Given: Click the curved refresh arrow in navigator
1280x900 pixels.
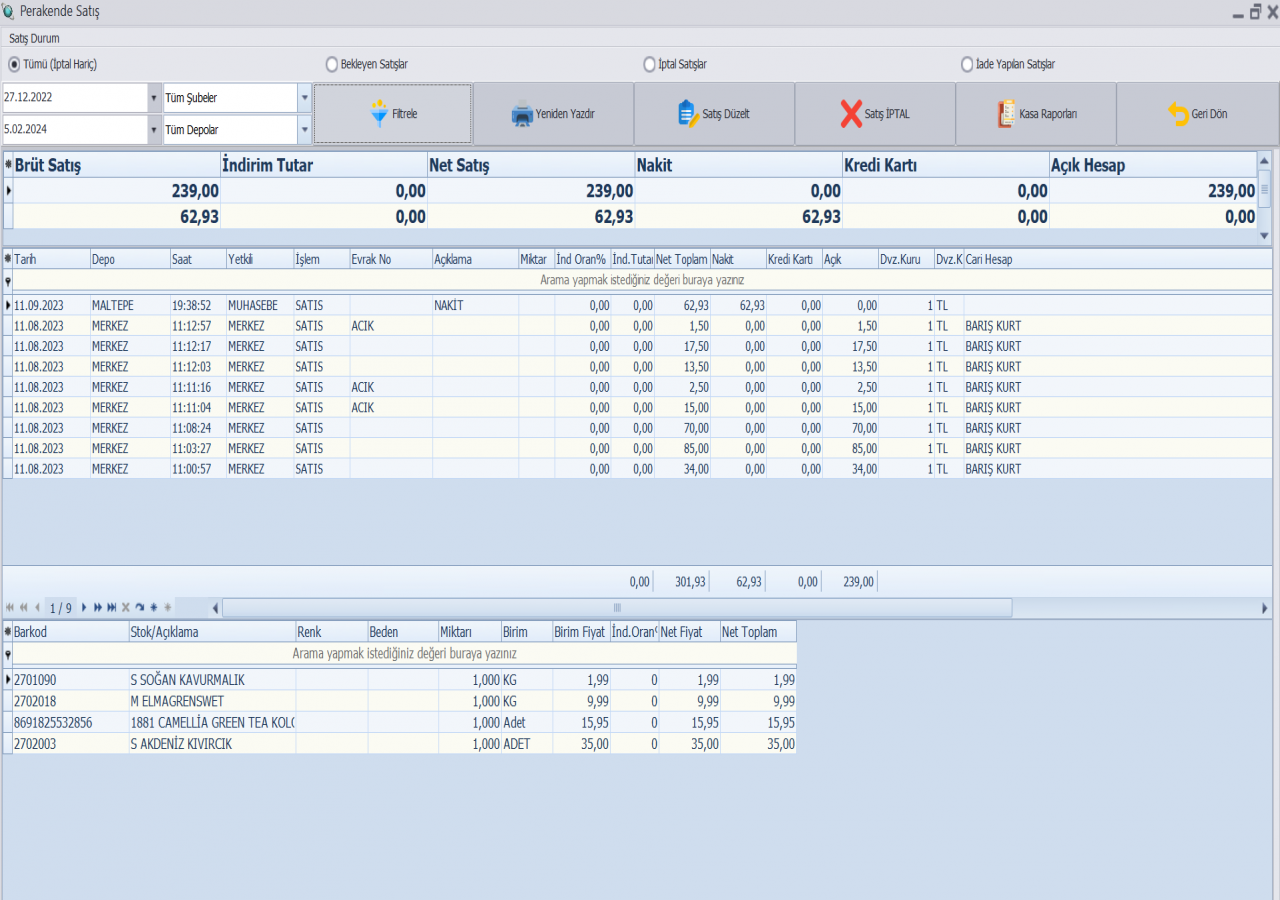Looking at the screenshot, I should click(x=140, y=607).
